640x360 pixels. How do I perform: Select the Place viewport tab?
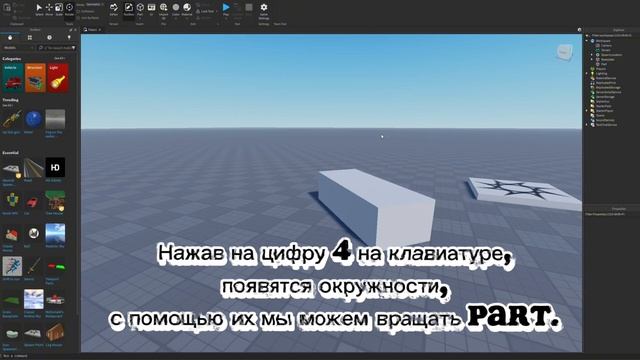[x=91, y=30]
